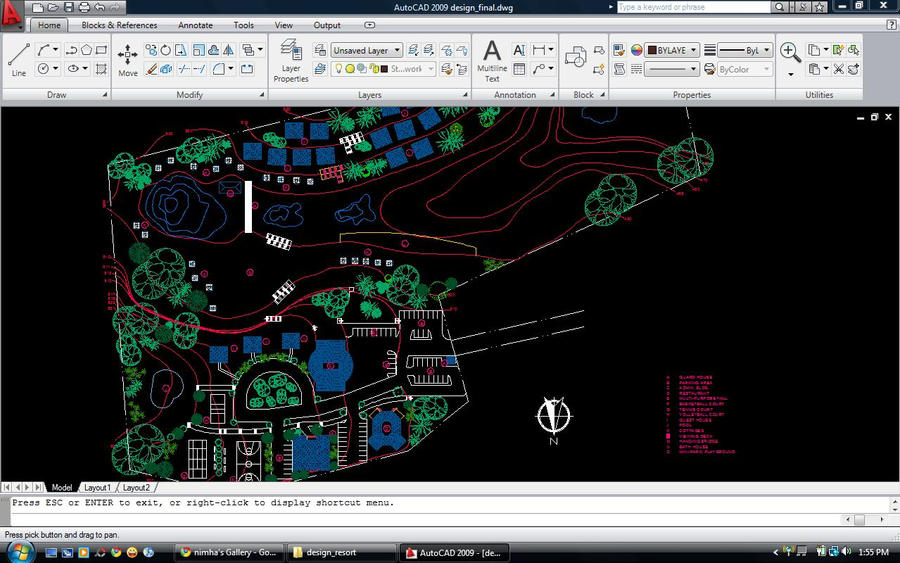The image size is (900, 563).
Task: Click the command line text area
Action: (448, 511)
